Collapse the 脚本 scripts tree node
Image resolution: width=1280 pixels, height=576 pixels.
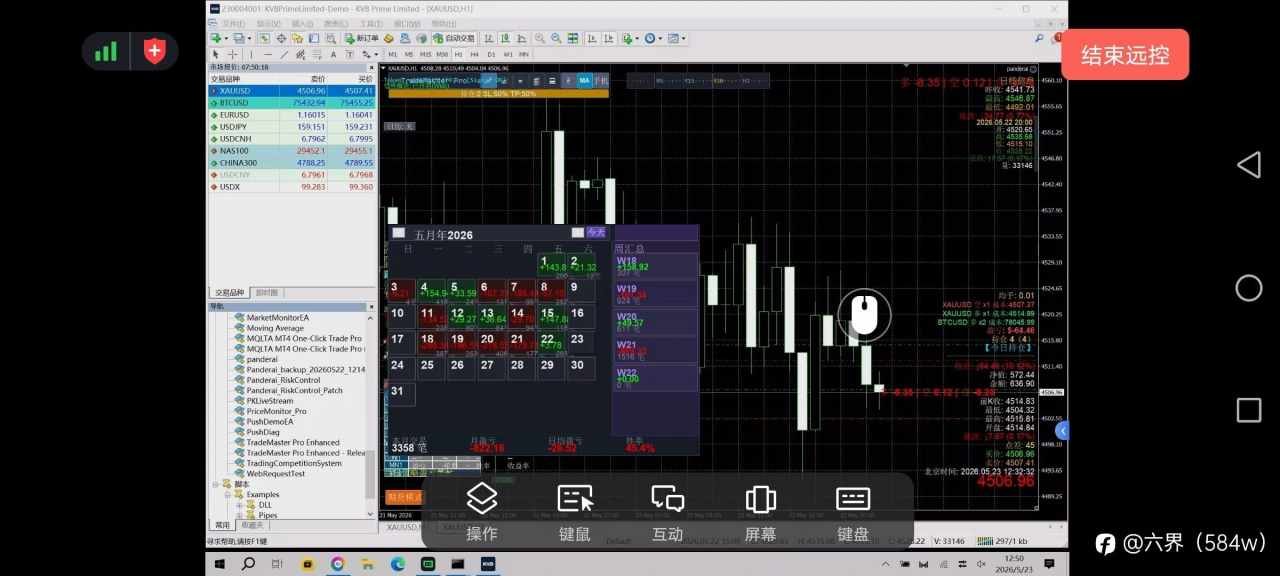click(x=215, y=484)
